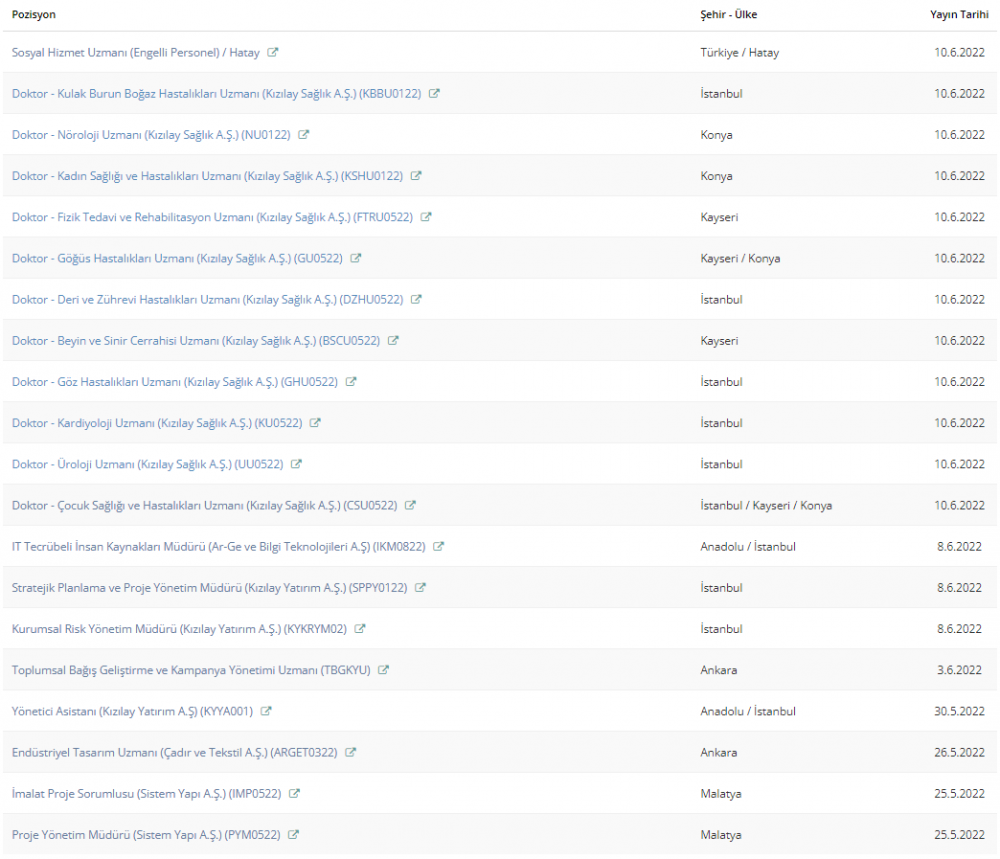Select Konya cell in Nöroloji Uzmanı row

(x=716, y=135)
